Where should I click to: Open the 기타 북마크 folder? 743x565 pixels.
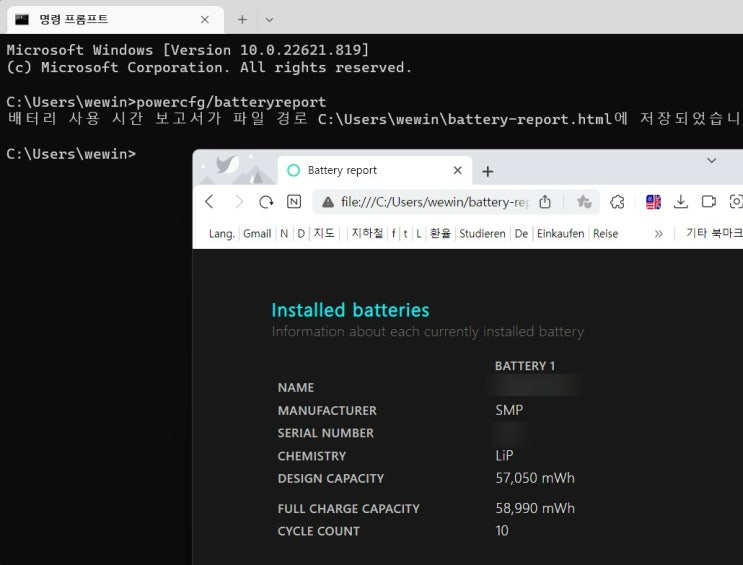pos(714,233)
